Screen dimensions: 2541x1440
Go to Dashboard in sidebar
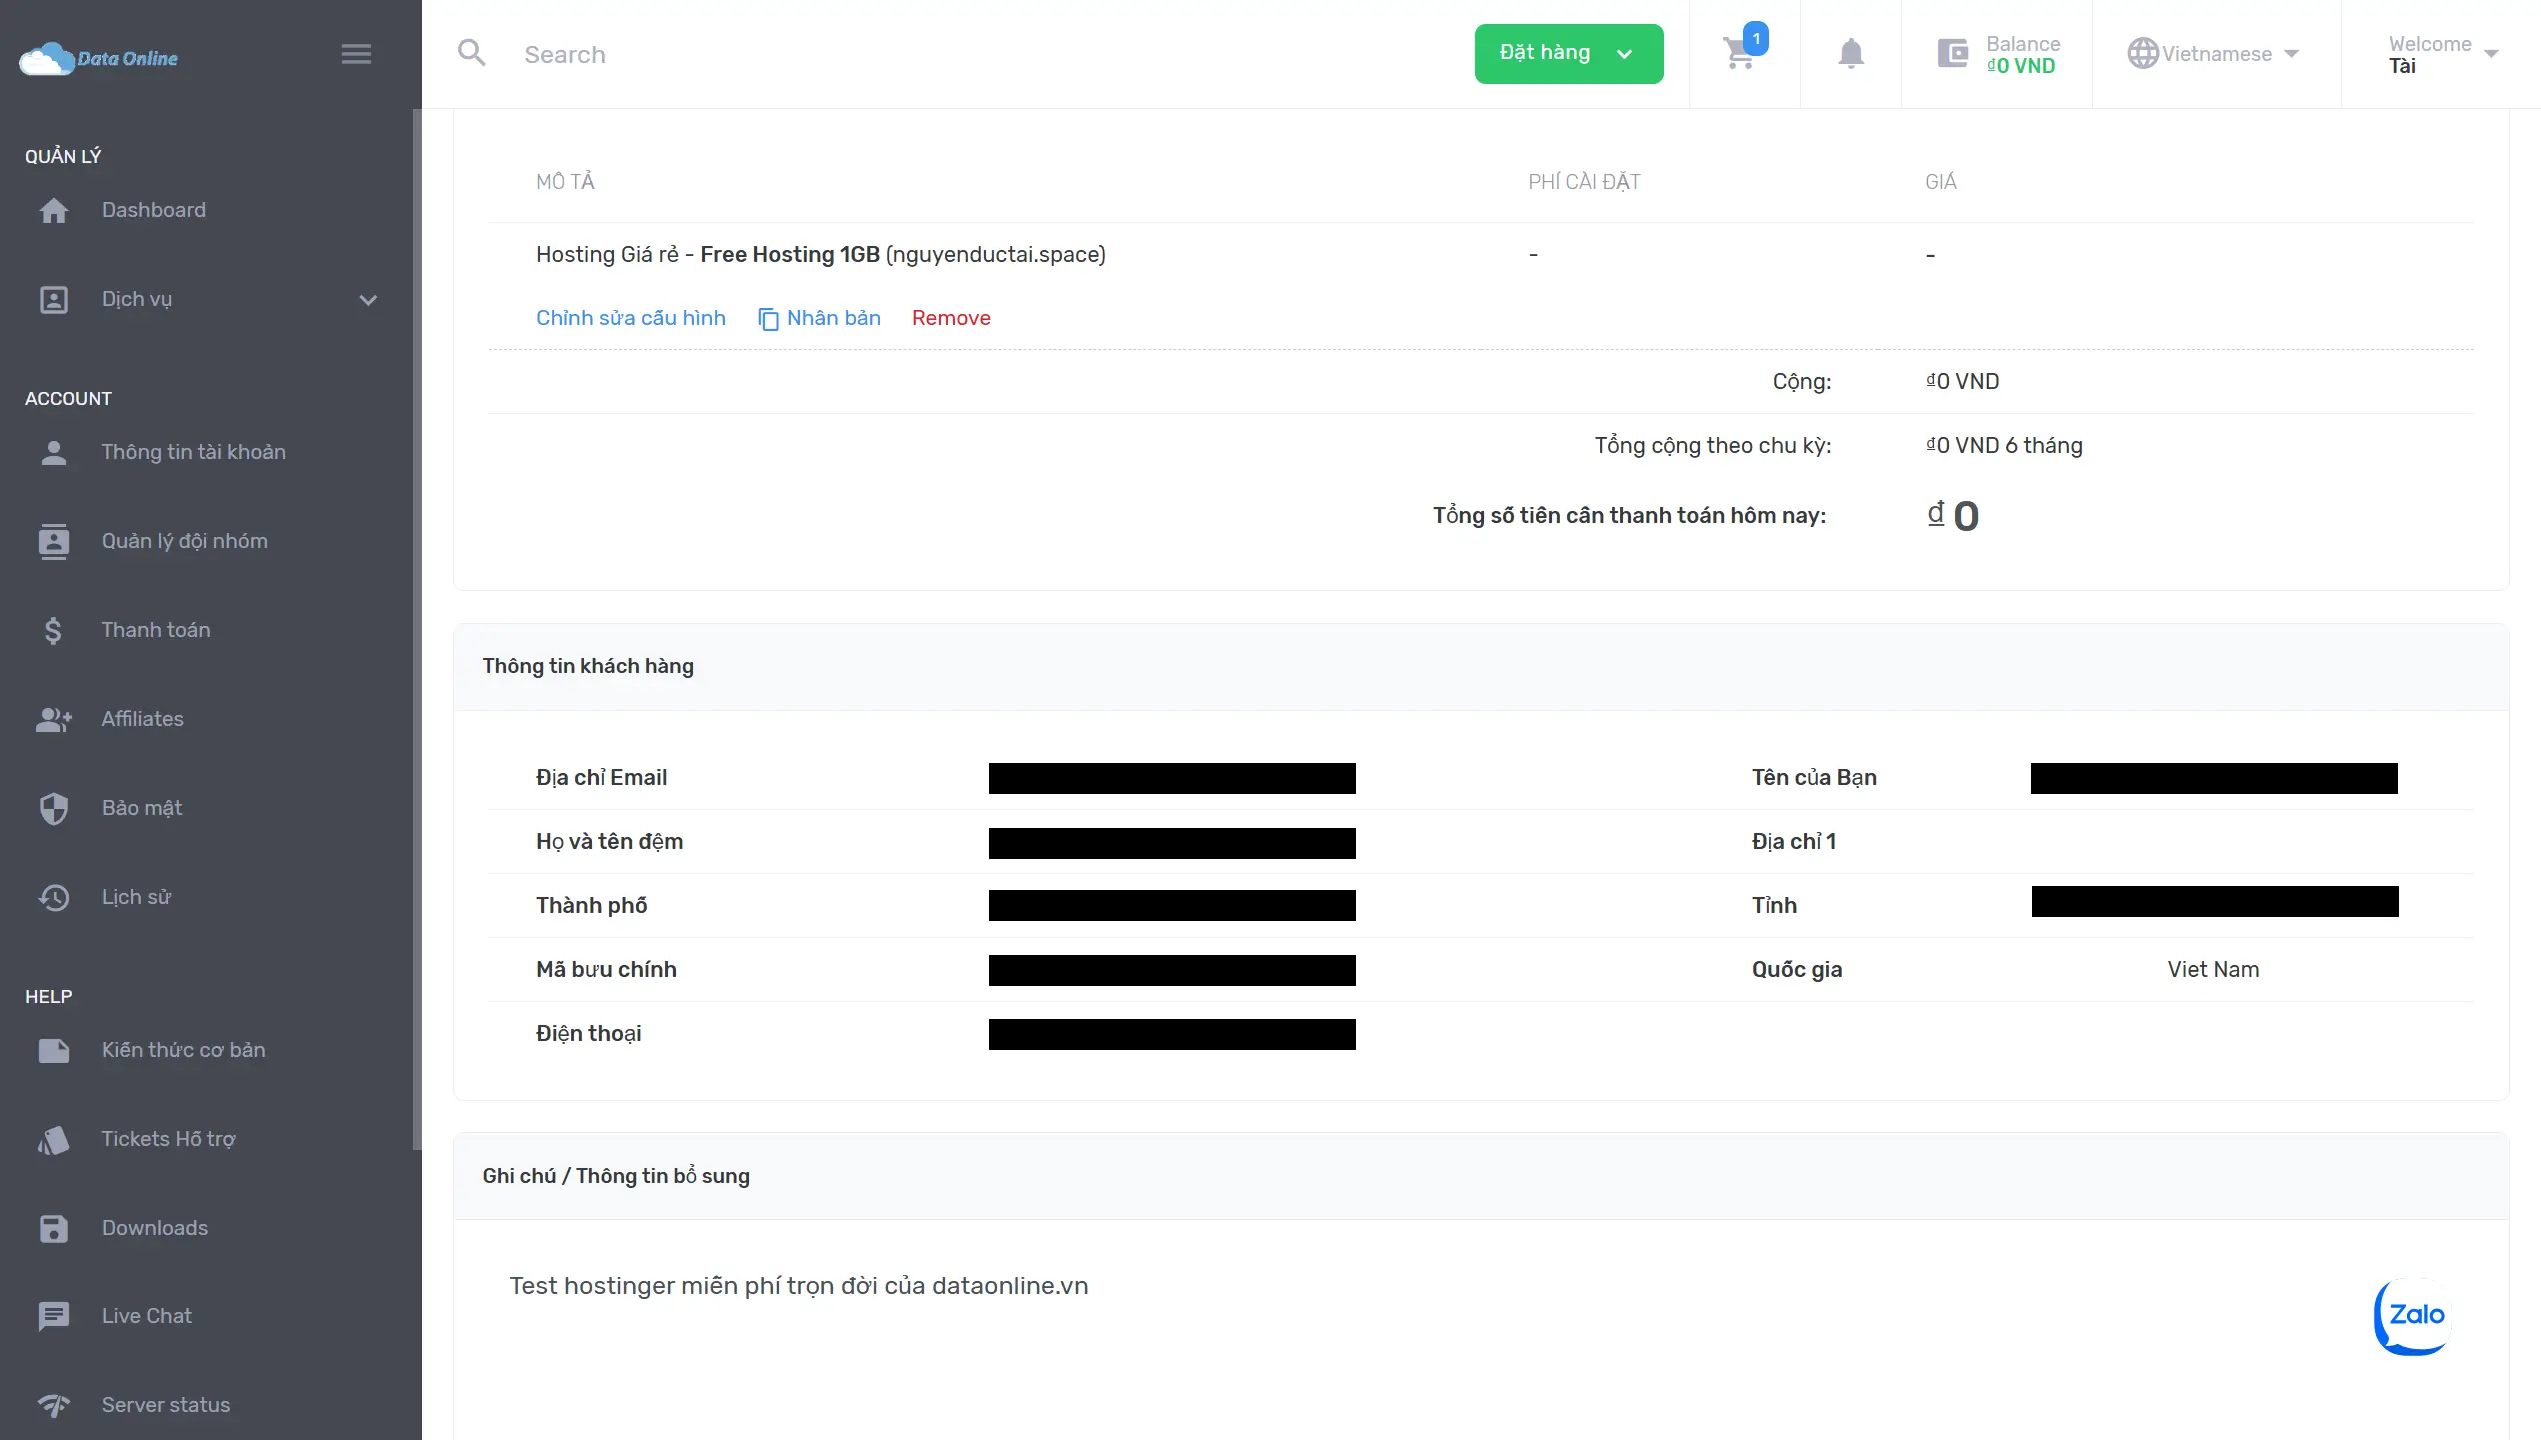tap(153, 210)
